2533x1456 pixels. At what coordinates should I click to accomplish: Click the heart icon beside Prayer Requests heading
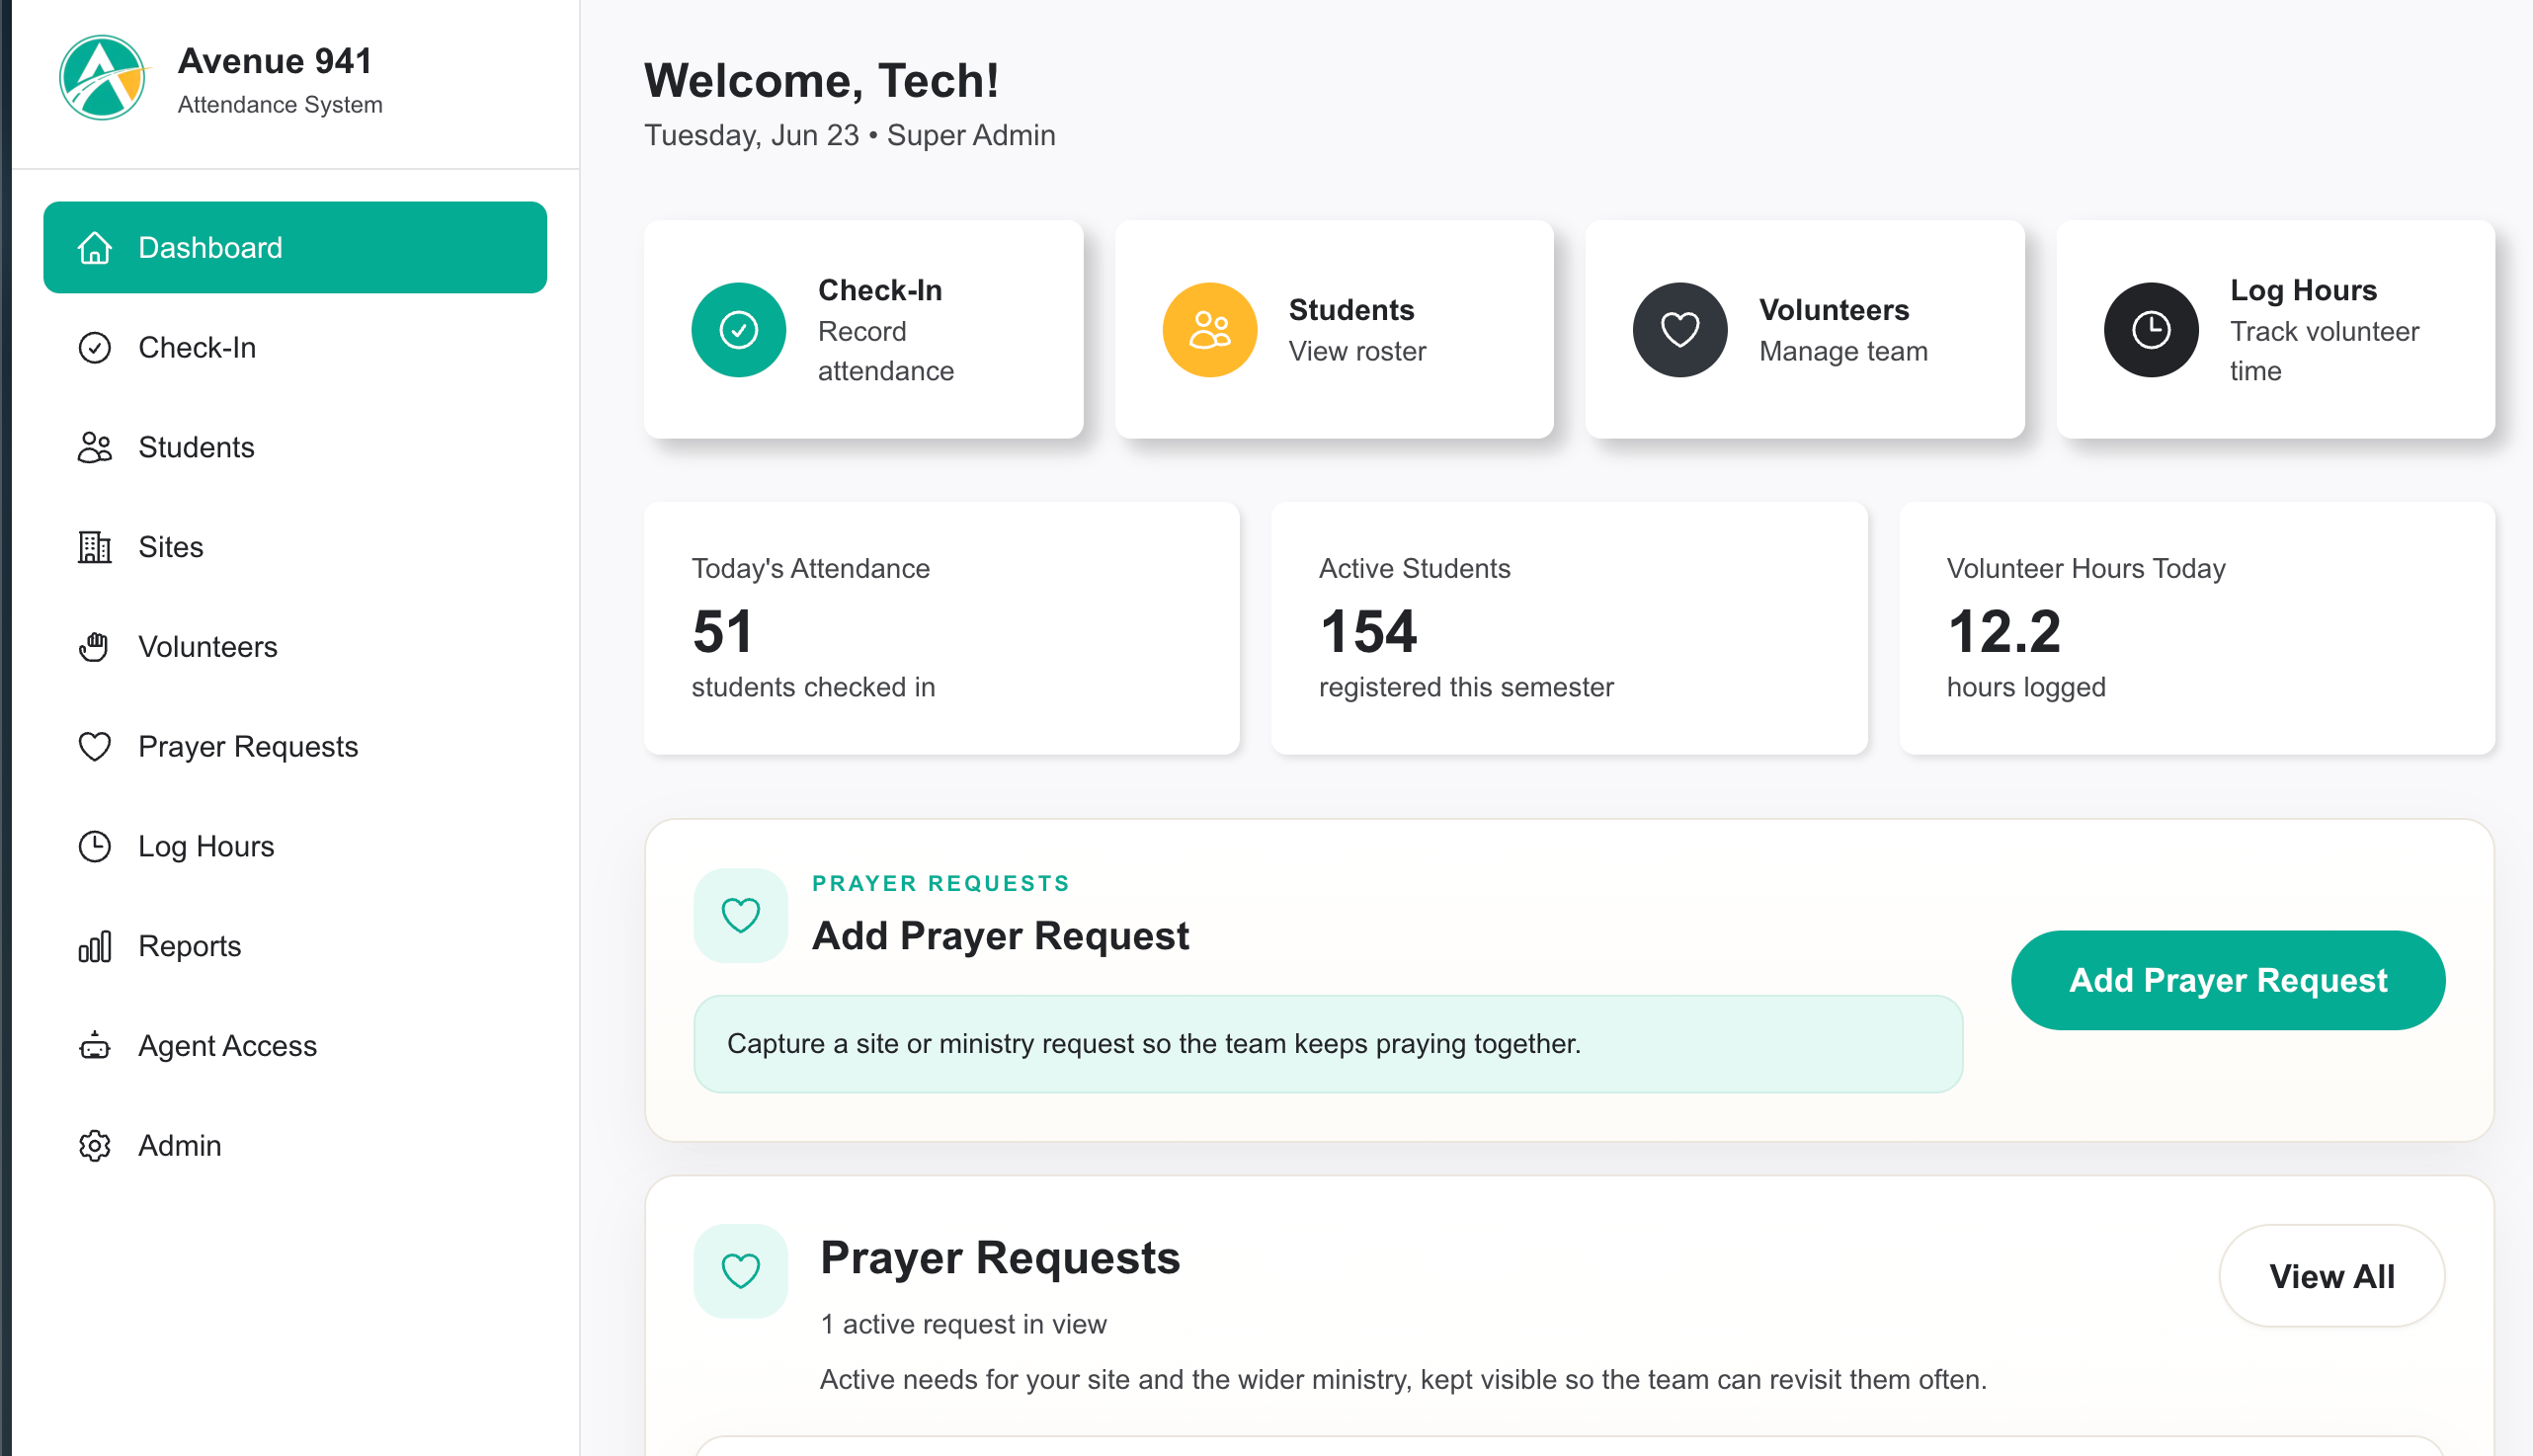(x=740, y=1271)
